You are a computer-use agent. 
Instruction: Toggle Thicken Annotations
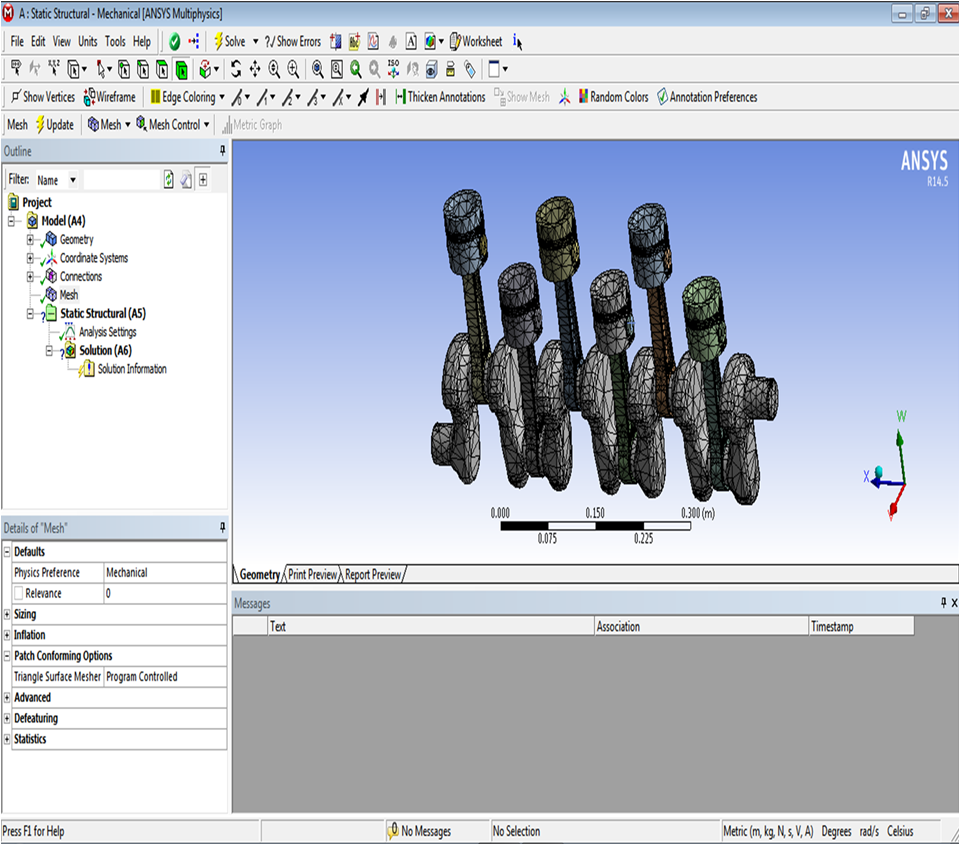pos(440,97)
